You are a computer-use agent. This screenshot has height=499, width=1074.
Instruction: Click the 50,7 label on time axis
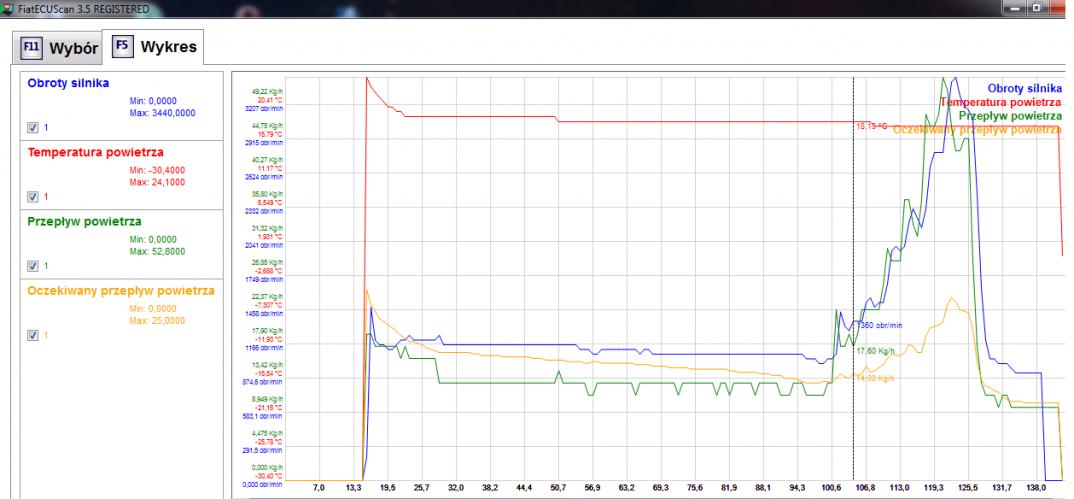(558, 488)
